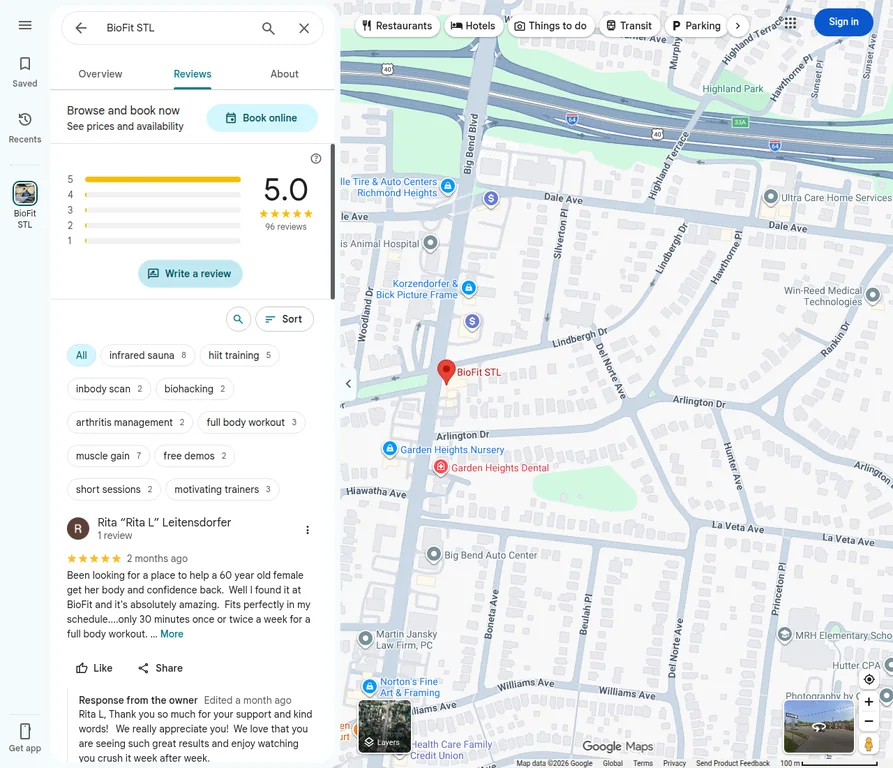Click the Win-Reed Medical Technologies marker
The height and width of the screenshot is (768, 893).
point(872,295)
